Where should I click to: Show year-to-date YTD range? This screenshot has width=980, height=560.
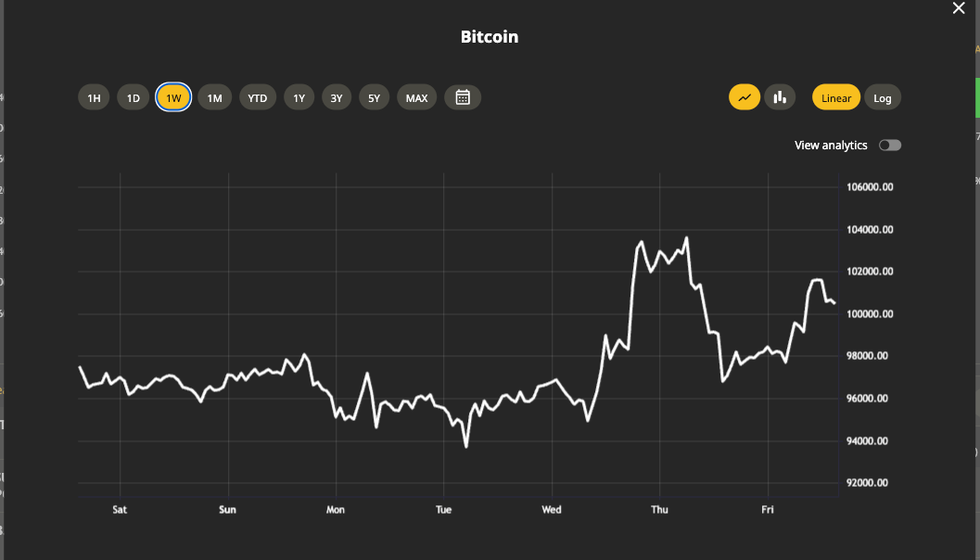point(257,98)
